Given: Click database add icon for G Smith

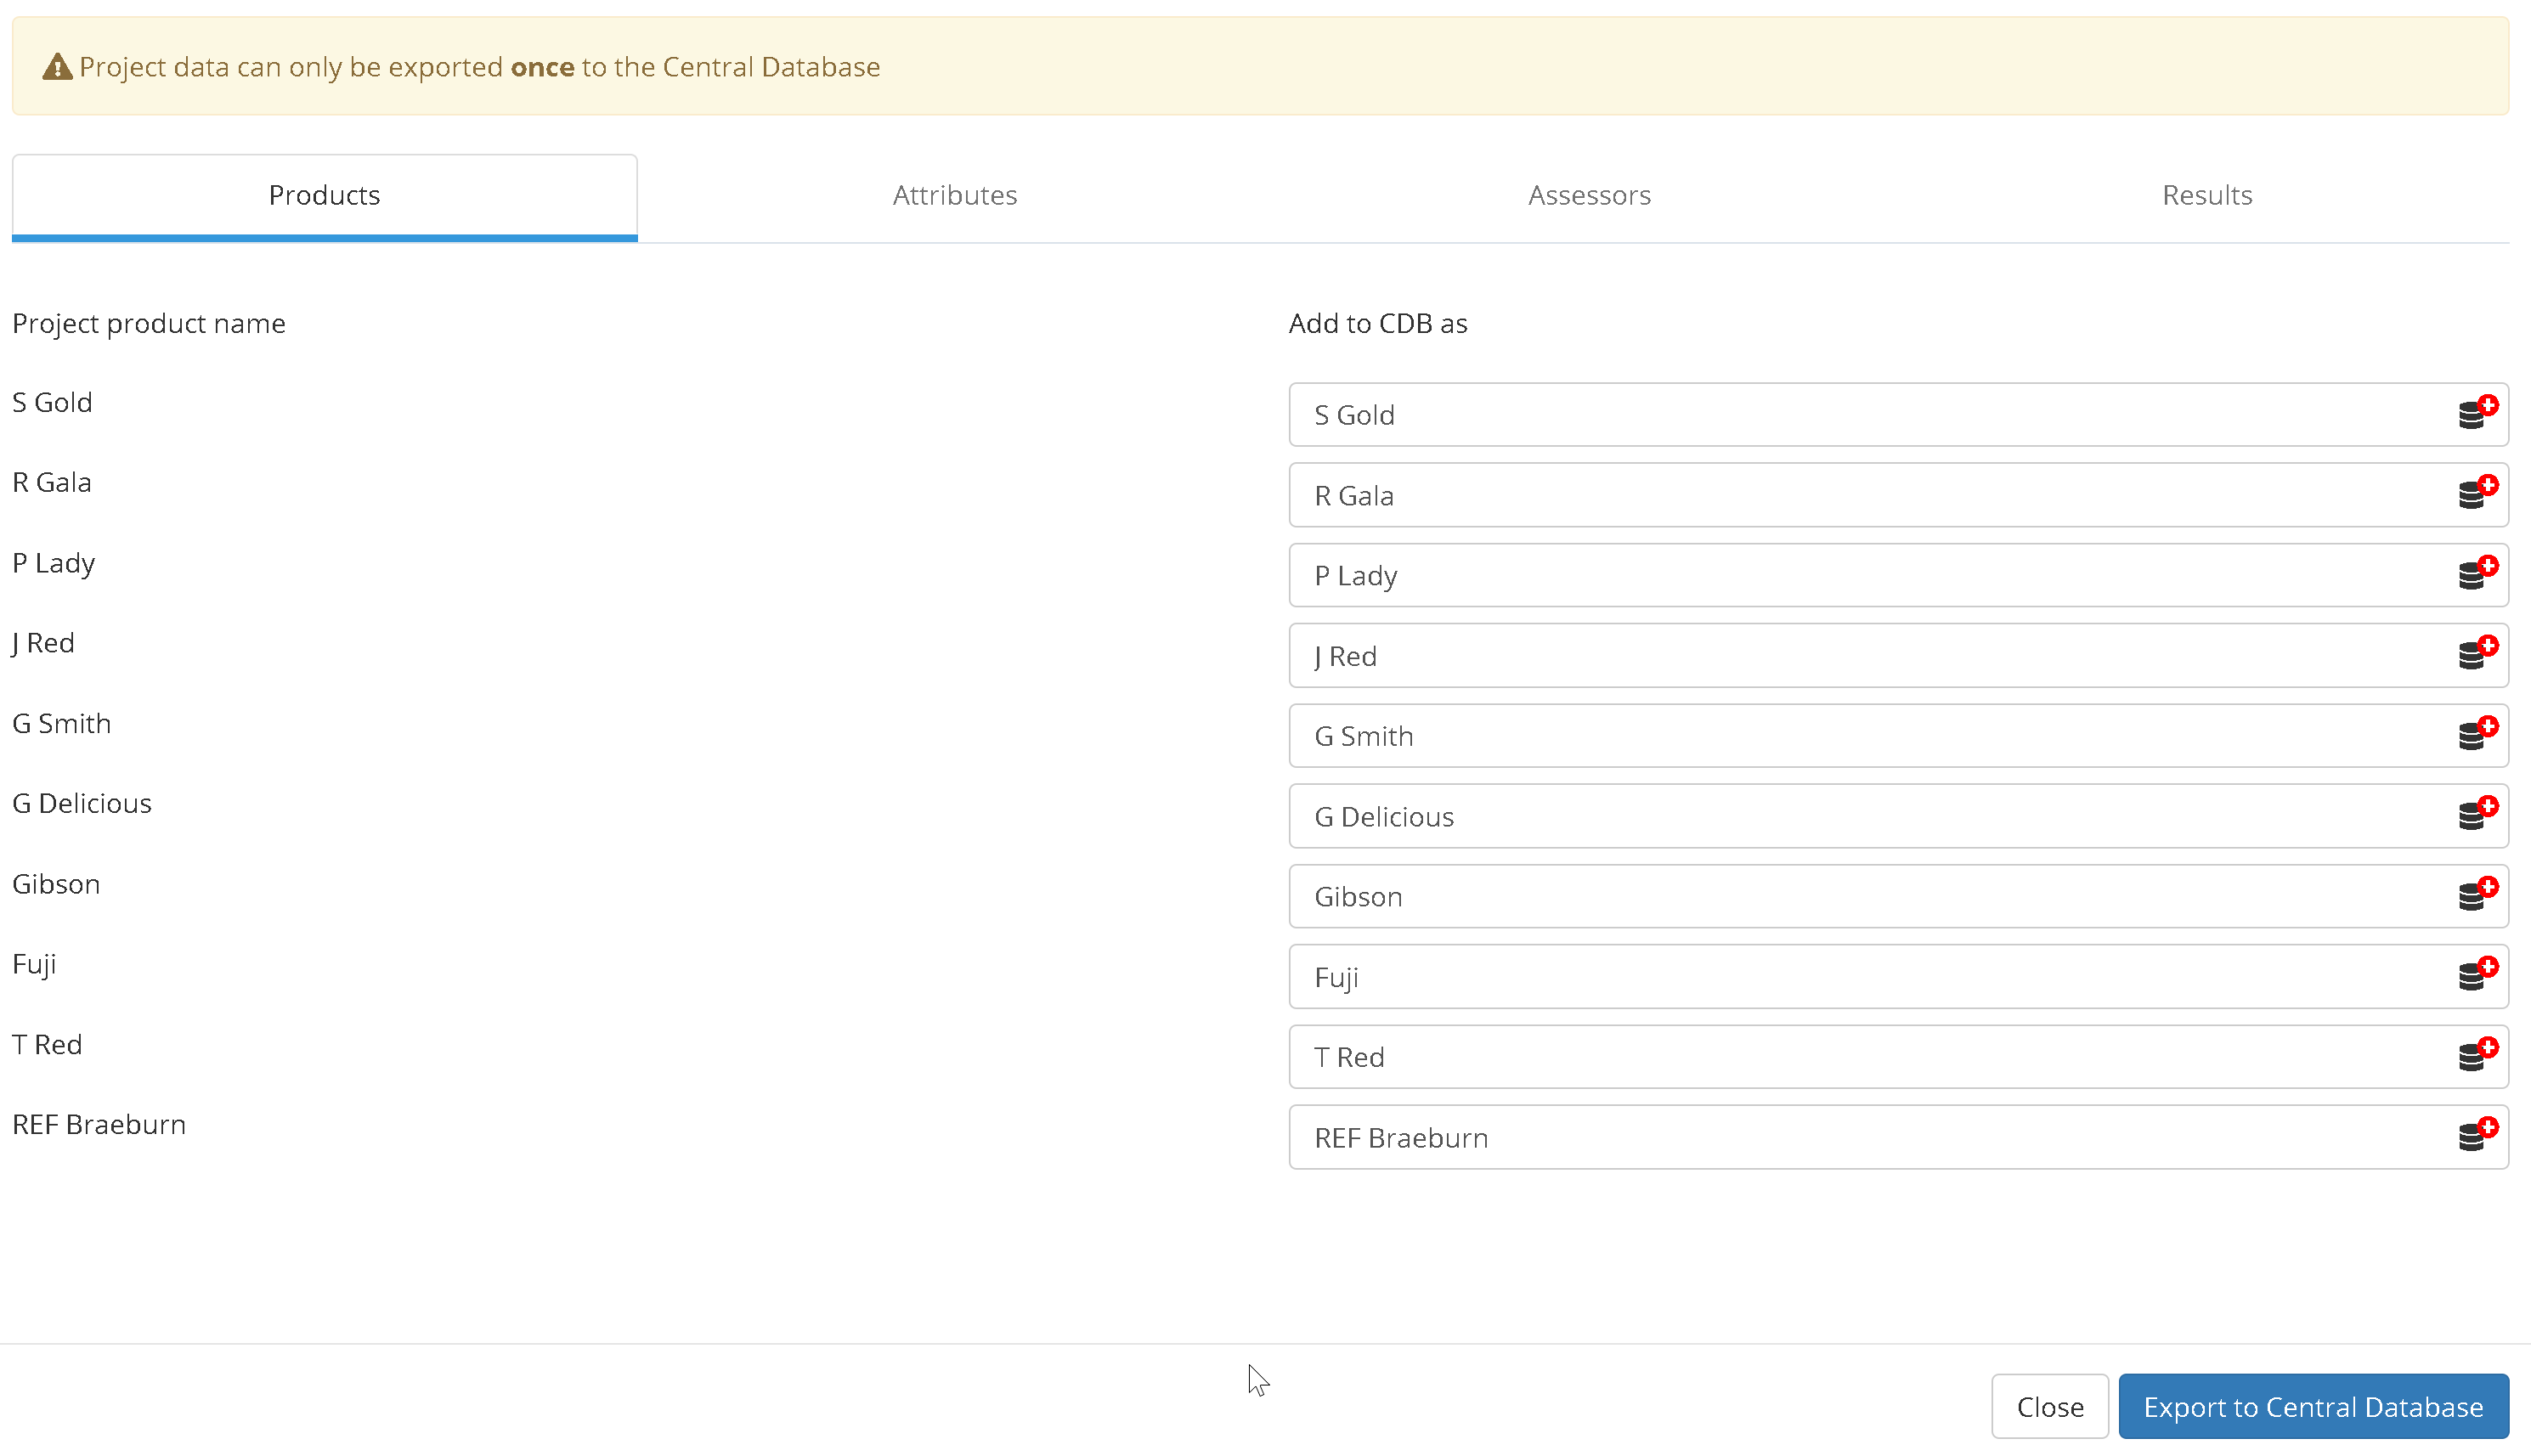Looking at the screenshot, I should (2476, 734).
